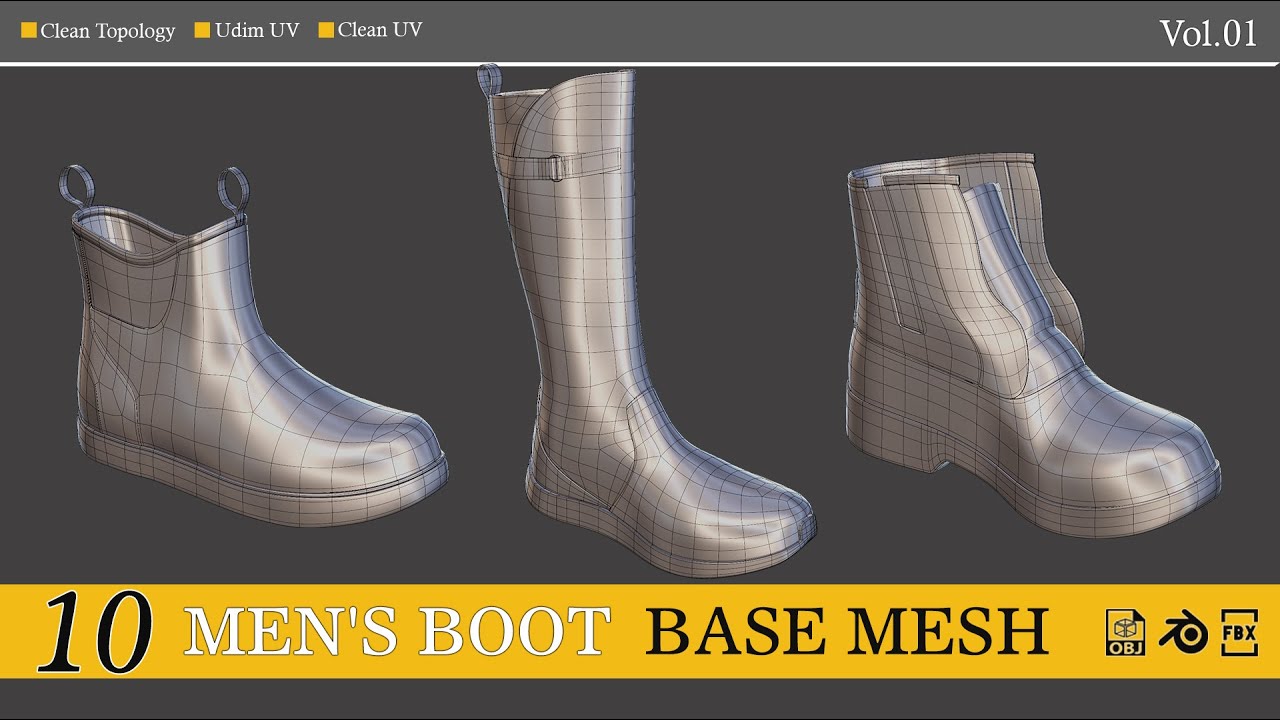Click the FBX file format icon

point(1240,632)
